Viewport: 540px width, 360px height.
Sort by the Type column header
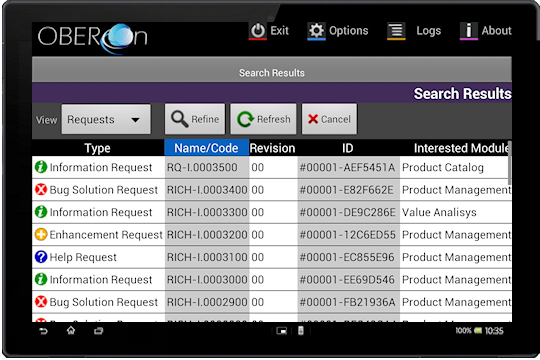pos(98,148)
